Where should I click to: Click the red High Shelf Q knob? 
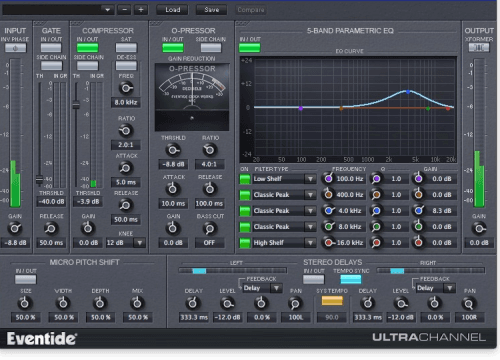point(376,242)
